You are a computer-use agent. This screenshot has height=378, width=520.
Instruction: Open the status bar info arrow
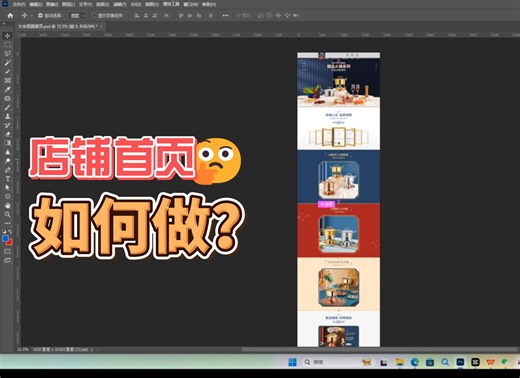(92, 350)
